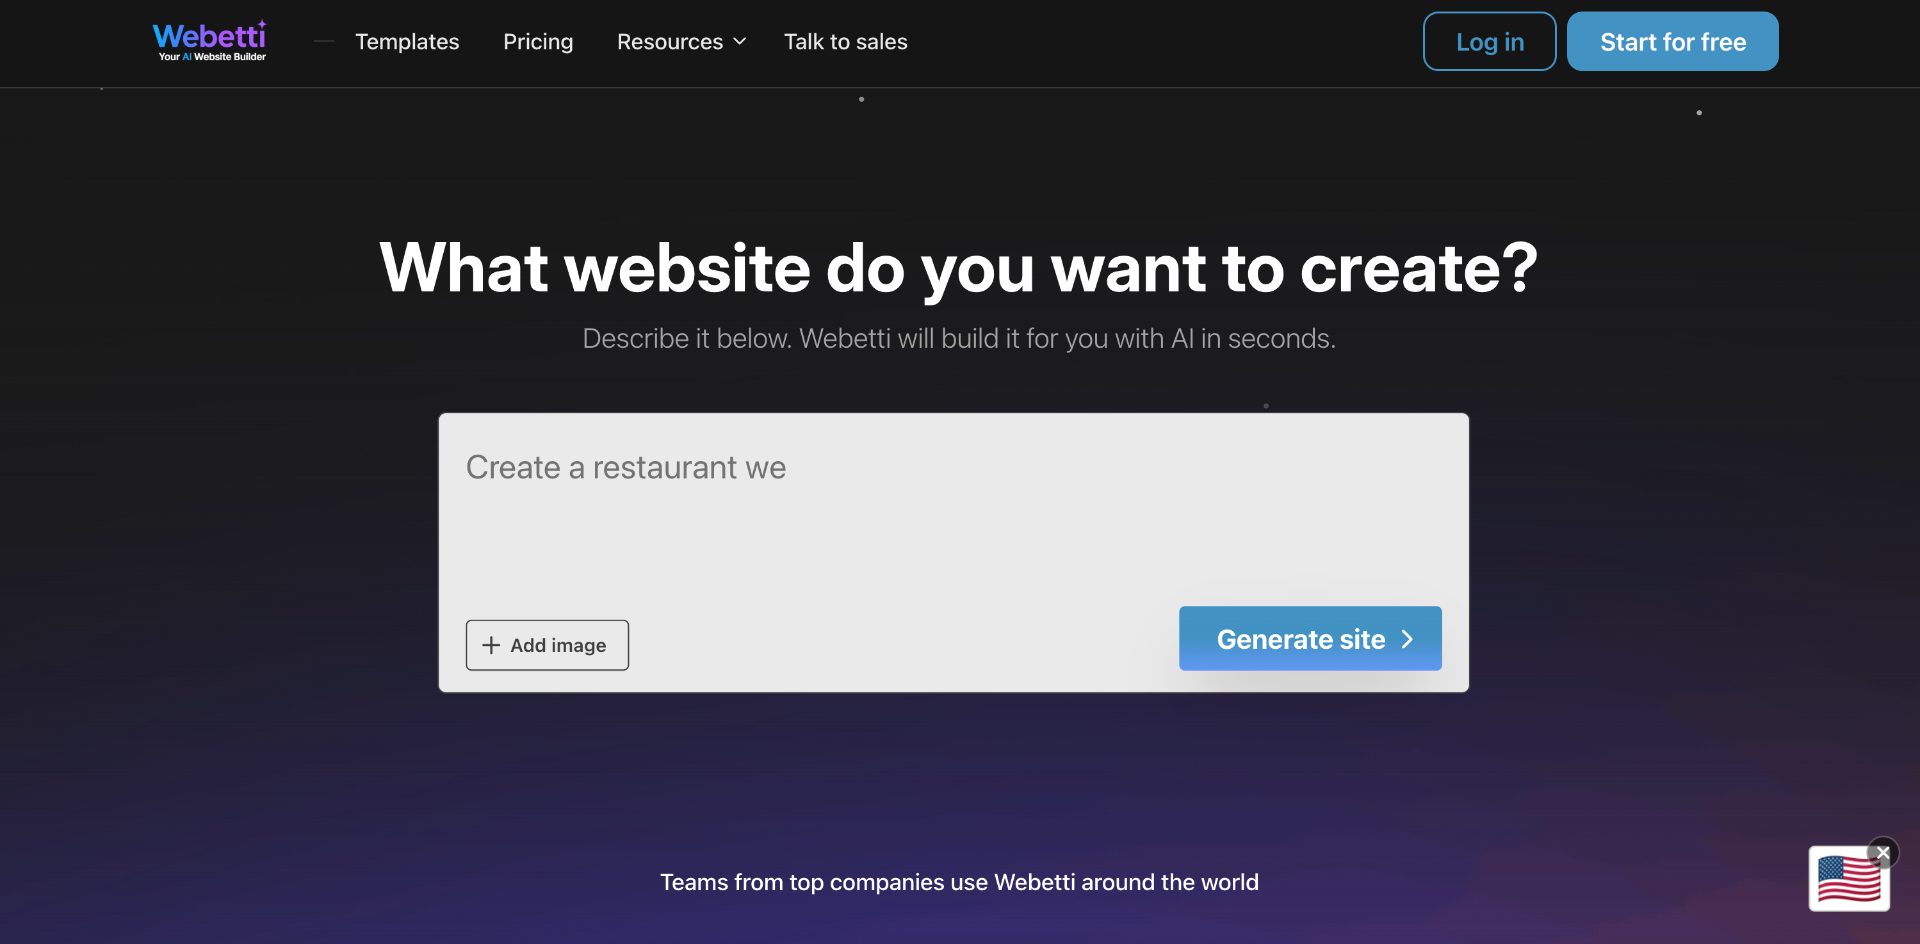The image size is (1920, 944).
Task: Go to the Pricing page
Action: [x=538, y=42]
